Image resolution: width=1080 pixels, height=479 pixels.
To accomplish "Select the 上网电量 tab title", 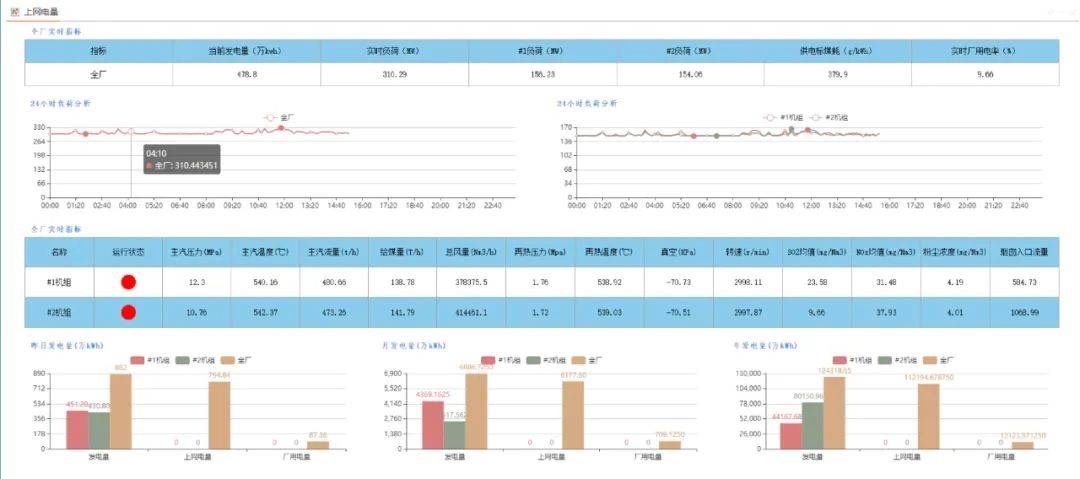I will [41, 11].
